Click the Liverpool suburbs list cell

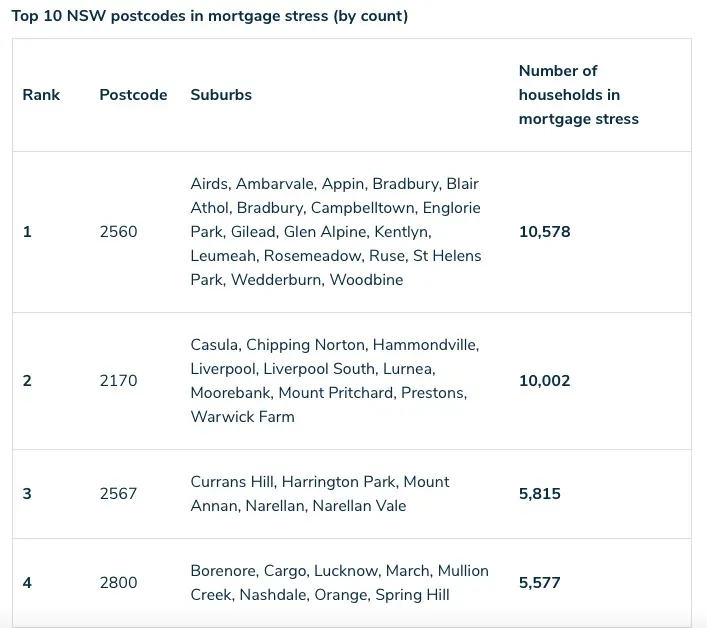tap(335, 380)
